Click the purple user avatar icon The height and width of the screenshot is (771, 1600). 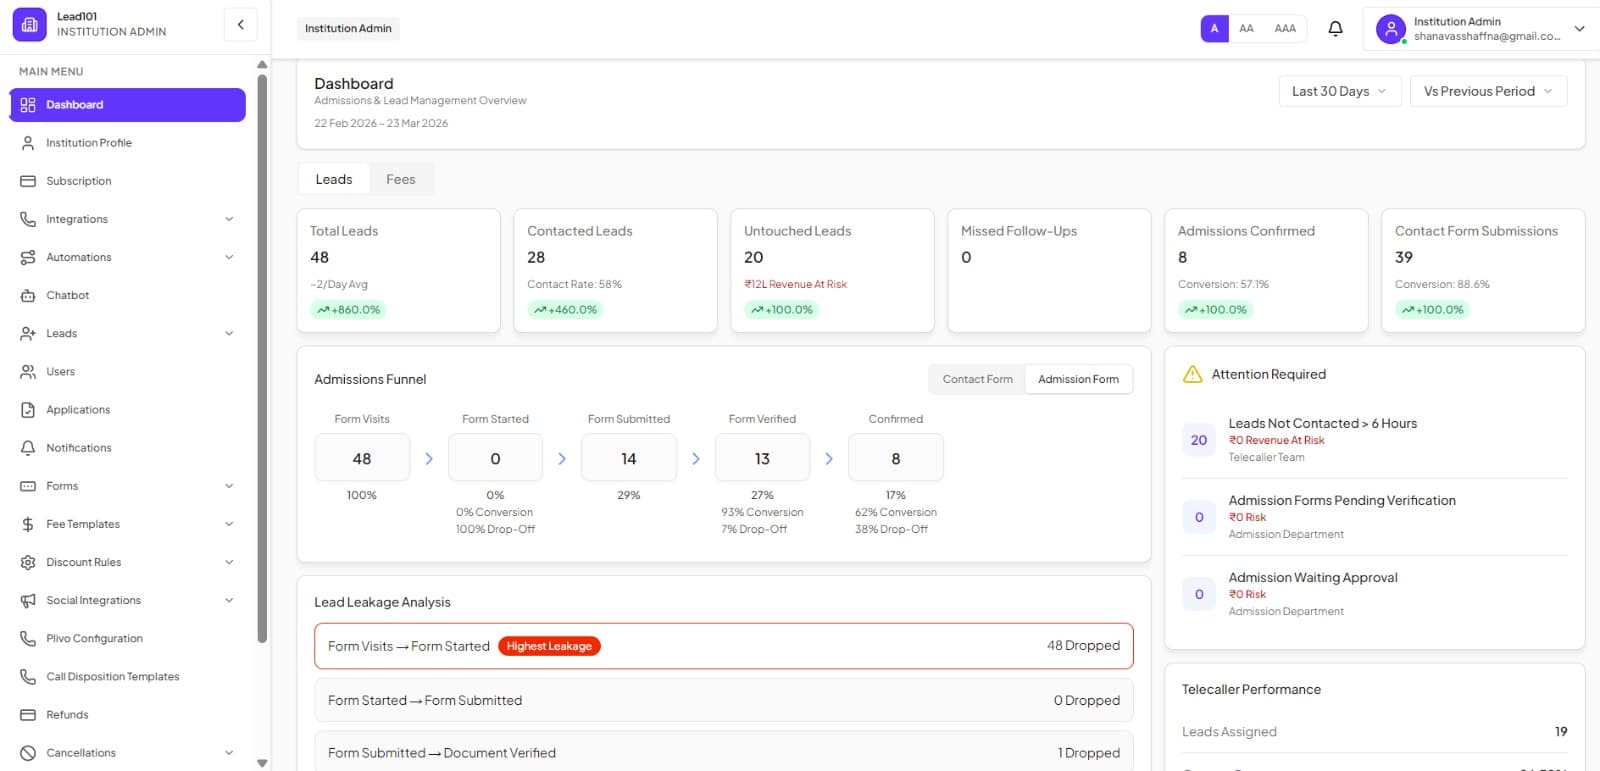pyautogui.click(x=1391, y=28)
